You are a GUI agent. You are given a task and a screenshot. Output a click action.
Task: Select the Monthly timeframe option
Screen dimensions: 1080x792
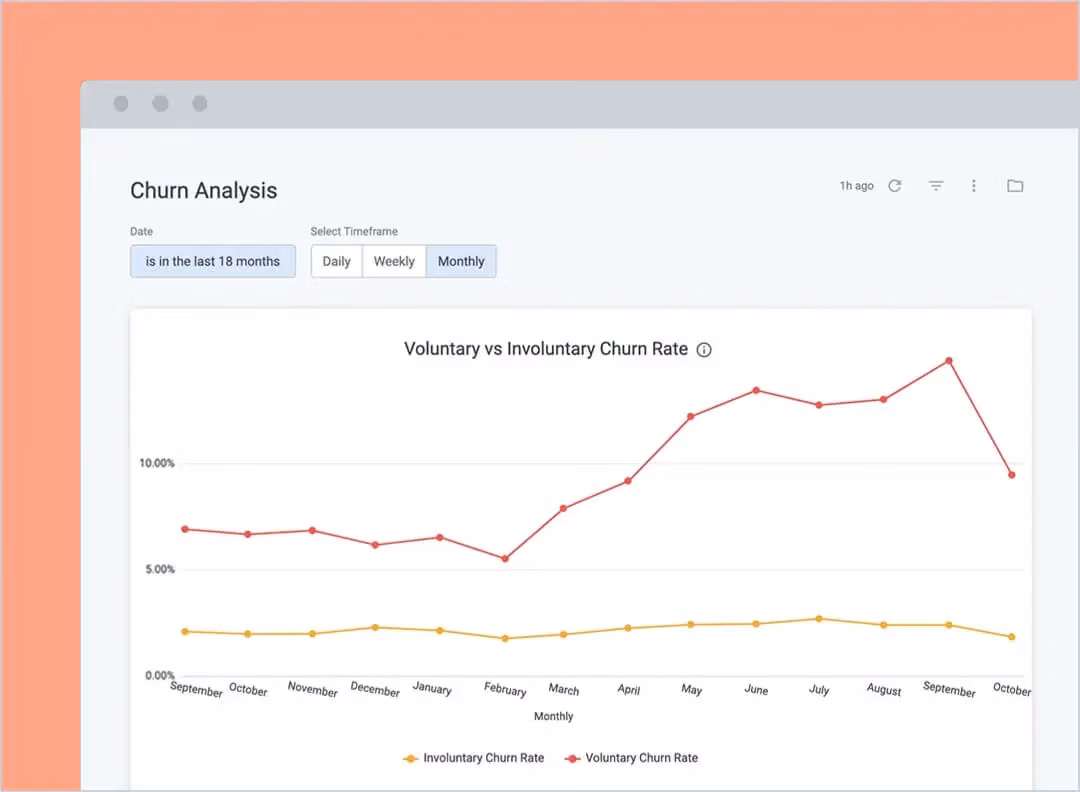click(x=461, y=261)
